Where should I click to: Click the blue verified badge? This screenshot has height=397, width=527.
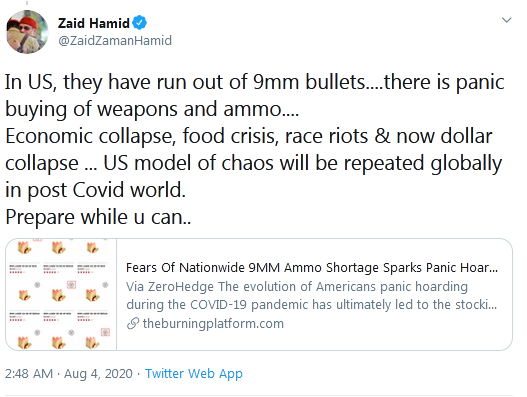[139, 23]
